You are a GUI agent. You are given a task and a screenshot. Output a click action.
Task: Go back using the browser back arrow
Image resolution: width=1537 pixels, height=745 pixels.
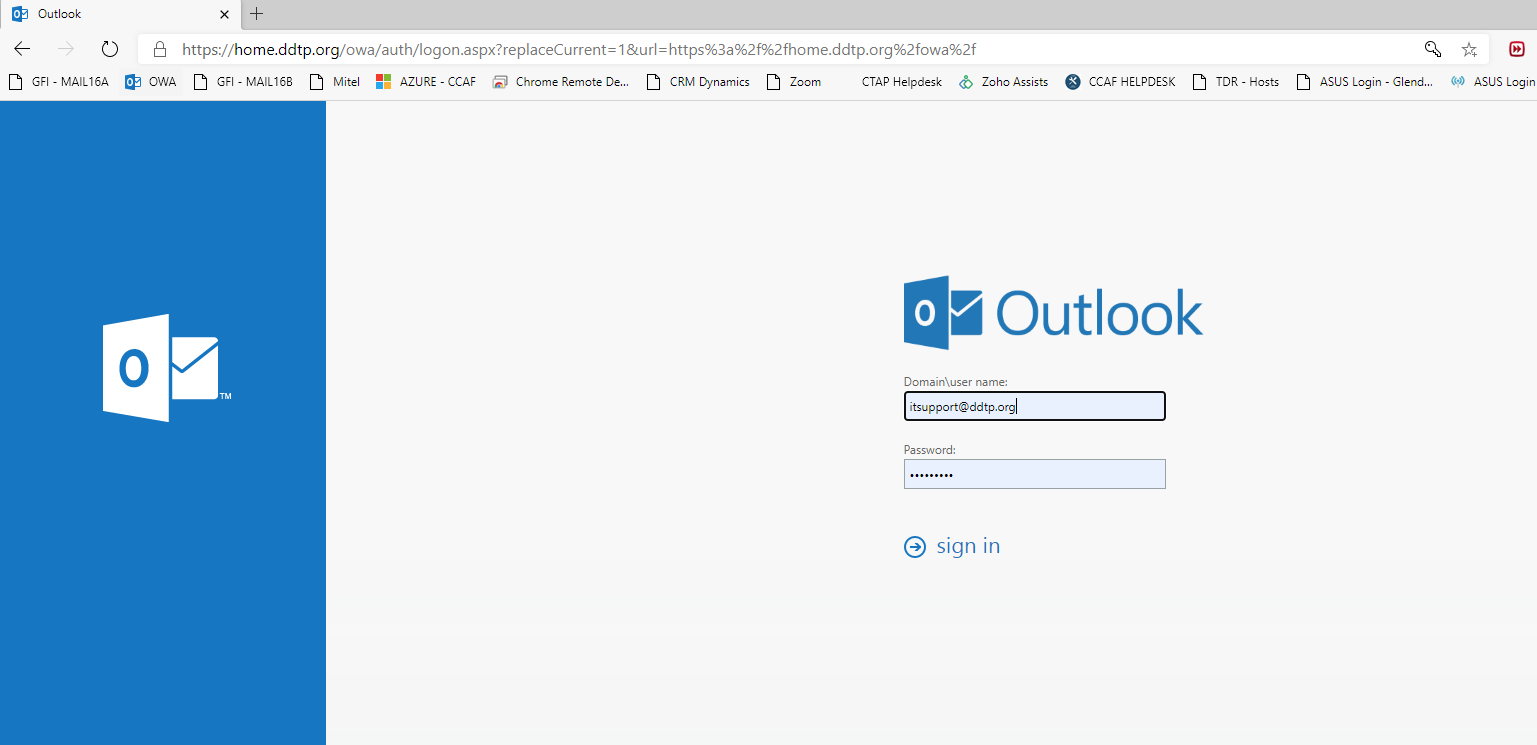[22, 49]
